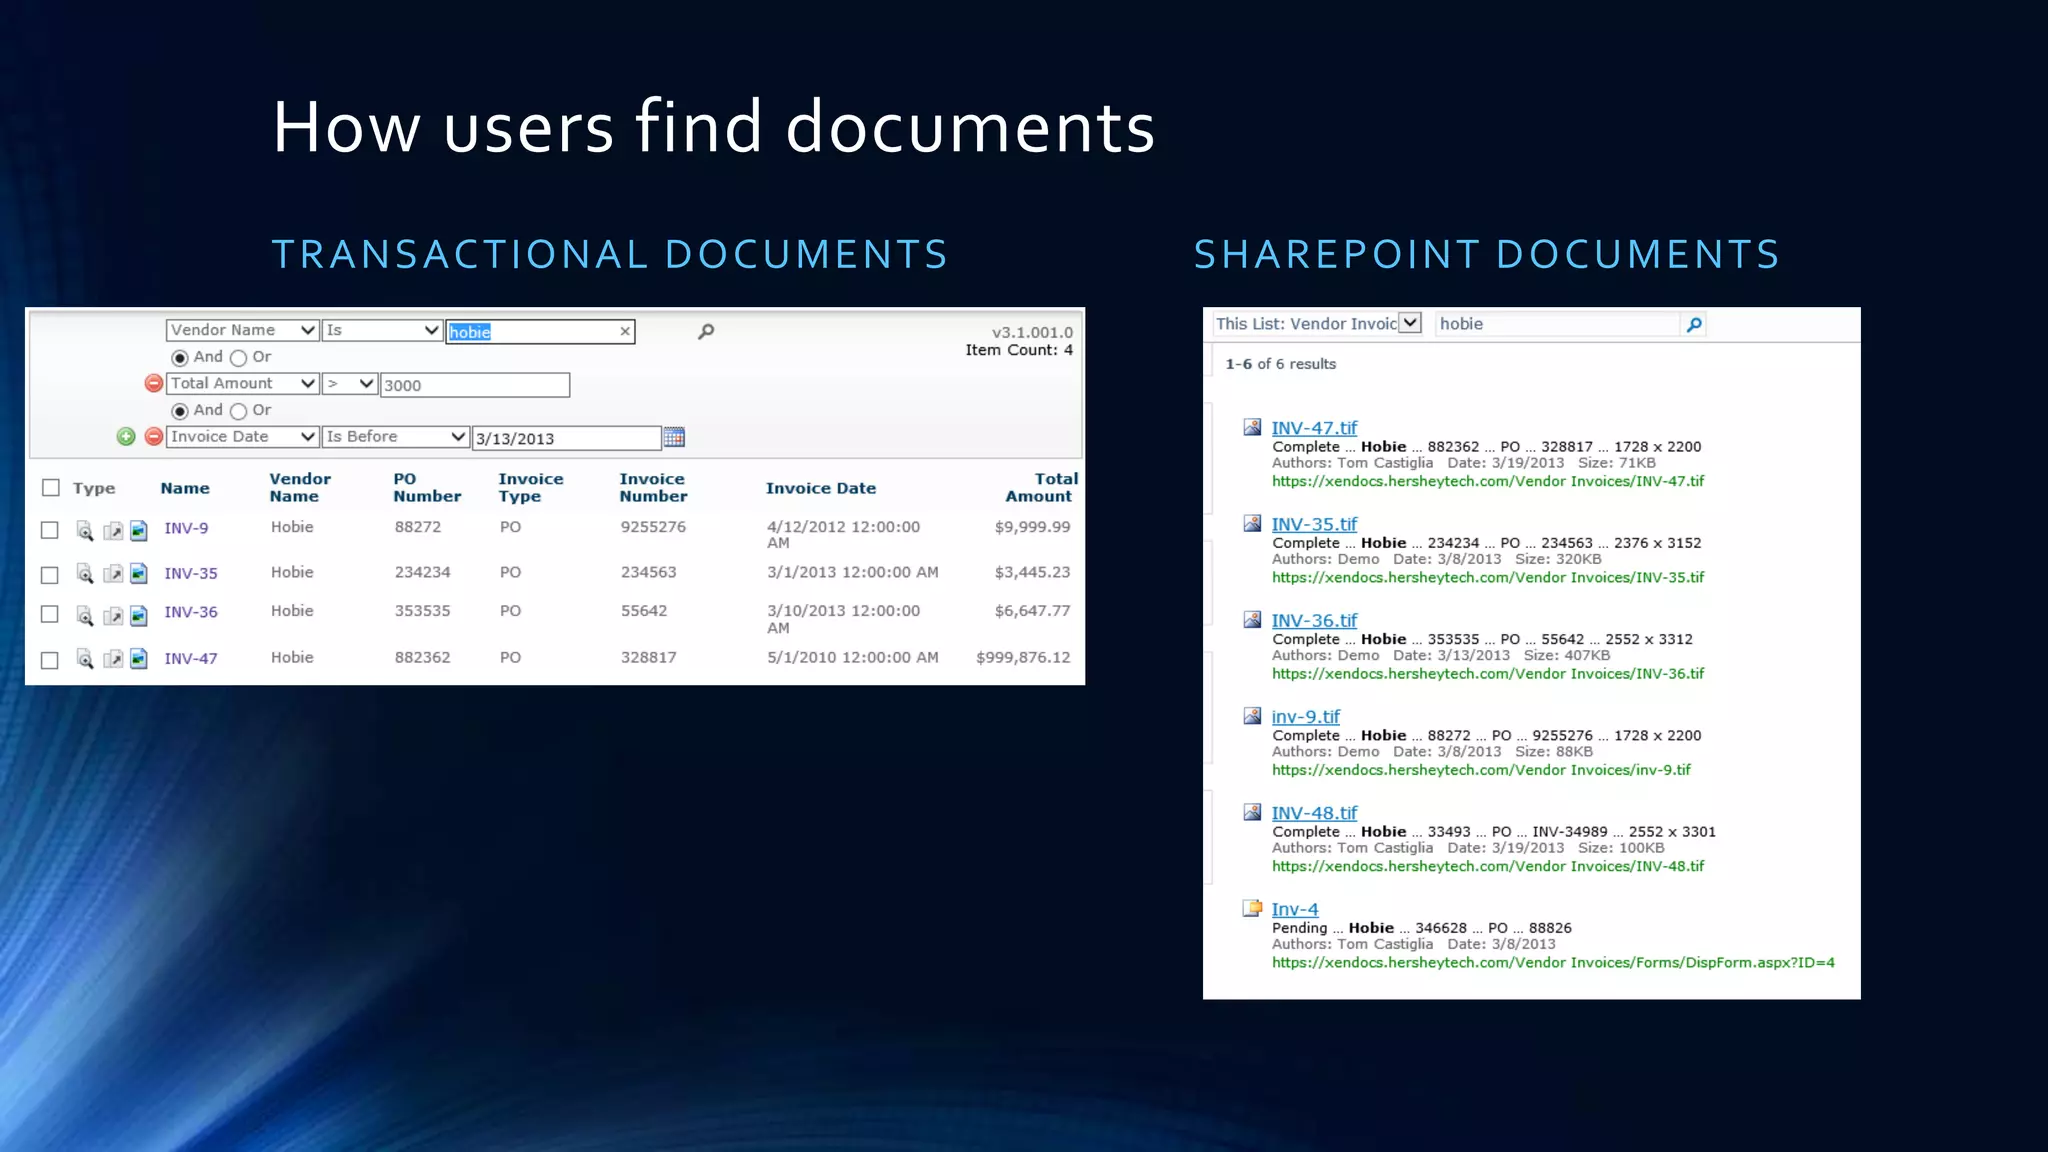This screenshot has height=1152, width=2048.
Task: Sort by Total Amount column header
Action: point(1042,487)
